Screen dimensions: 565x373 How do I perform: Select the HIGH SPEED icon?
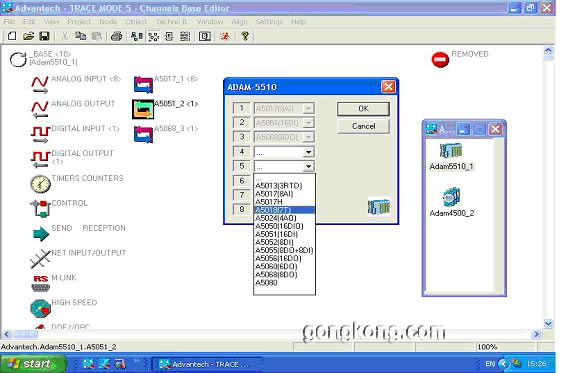pyautogui.click(x=40, y=308)
